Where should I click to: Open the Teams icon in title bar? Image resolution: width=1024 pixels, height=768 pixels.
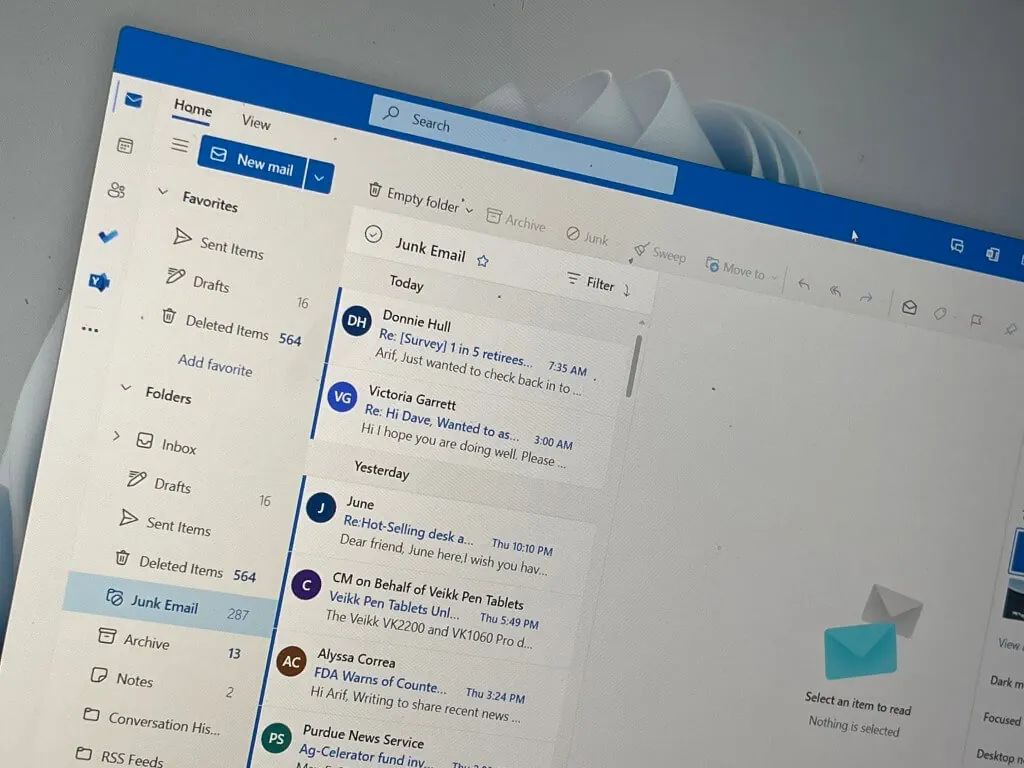click(x=993, y=253)
